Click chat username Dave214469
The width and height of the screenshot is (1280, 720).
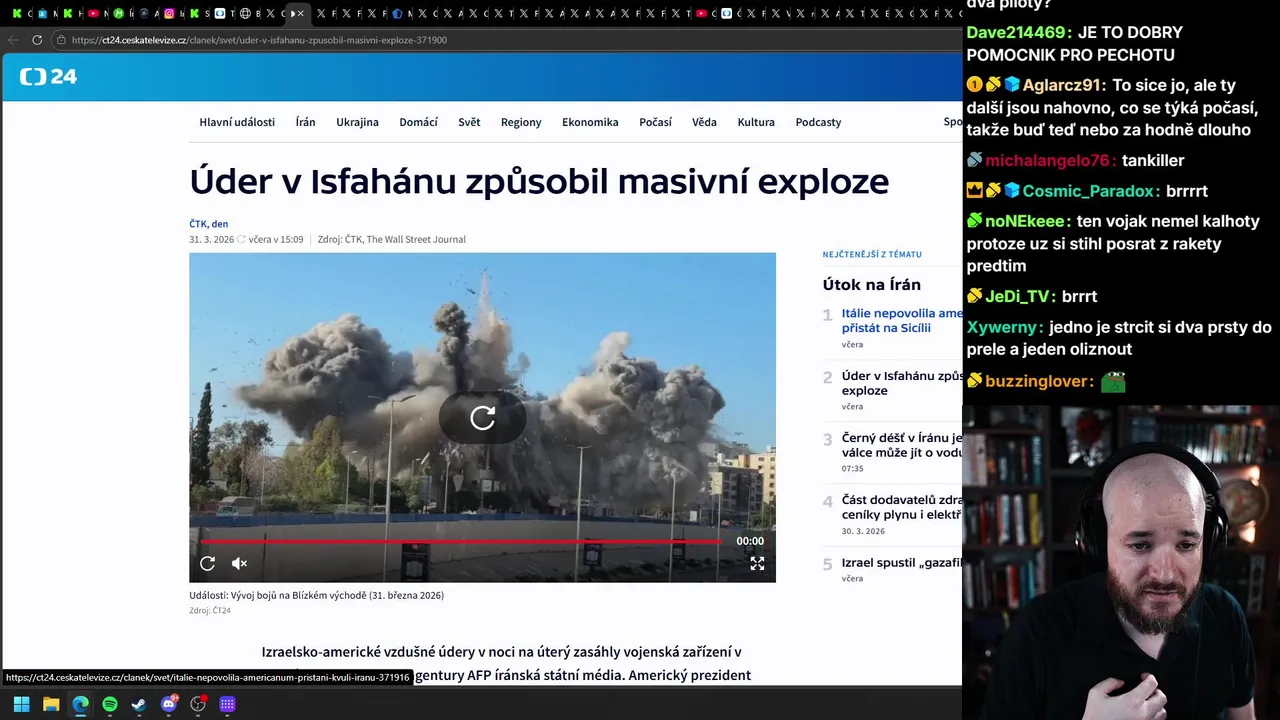1018,32
